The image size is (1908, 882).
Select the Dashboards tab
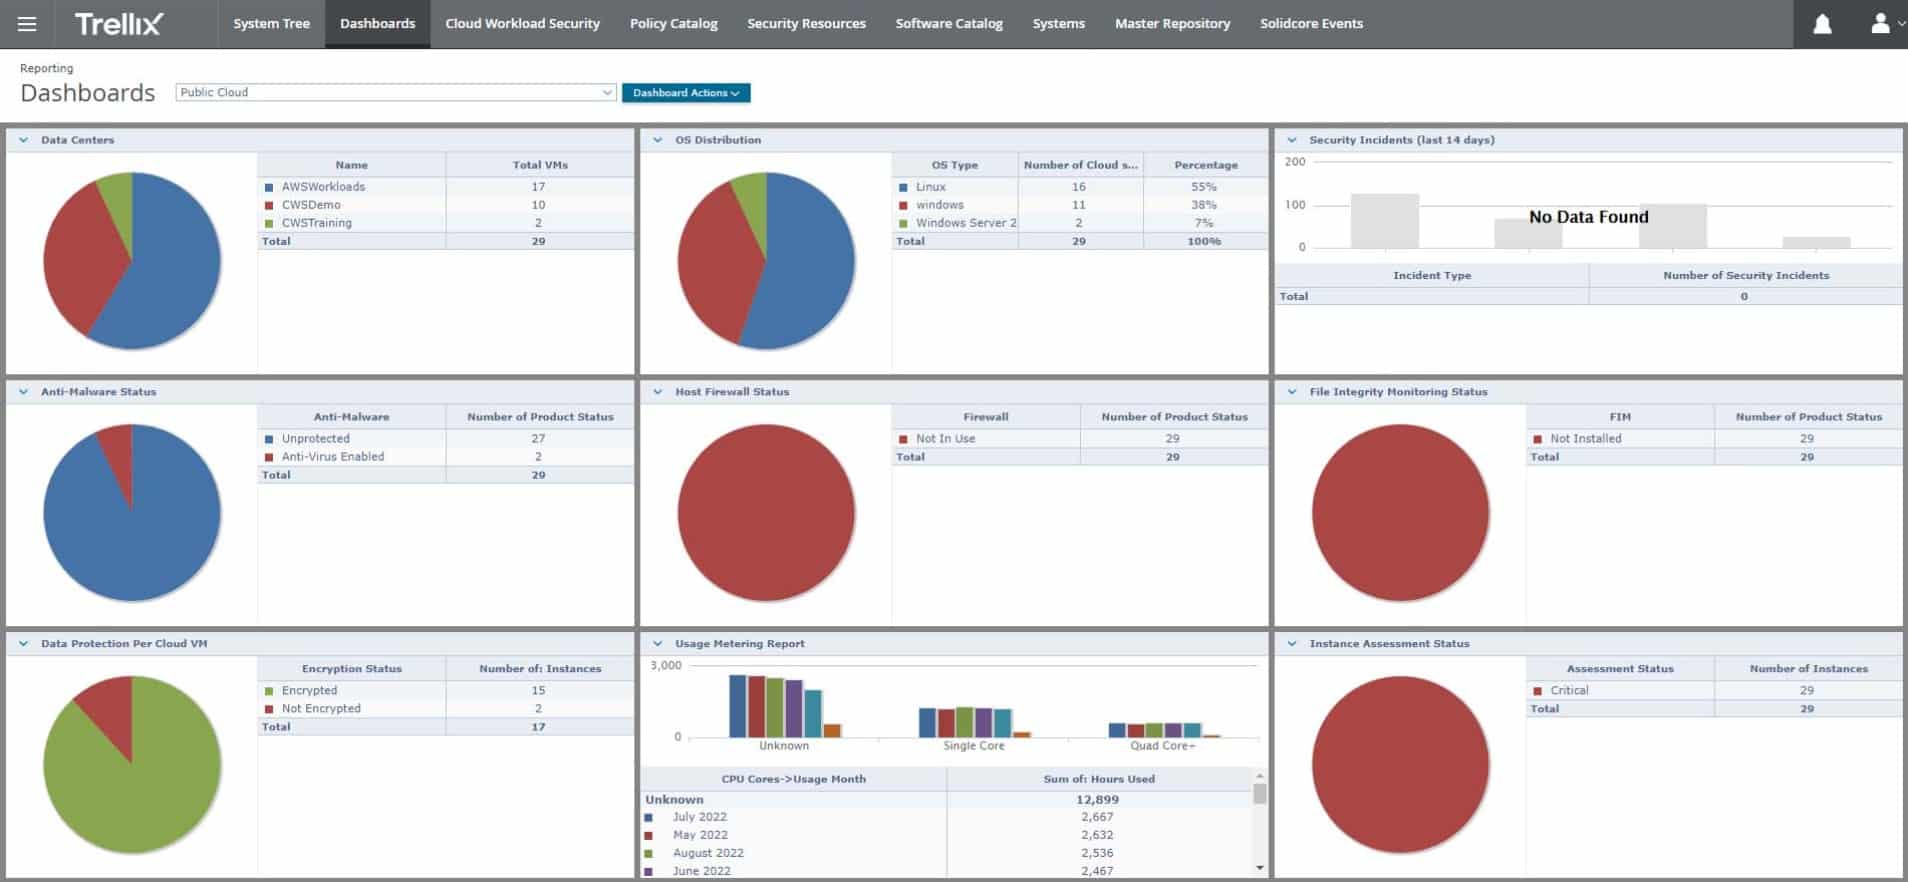377,24
